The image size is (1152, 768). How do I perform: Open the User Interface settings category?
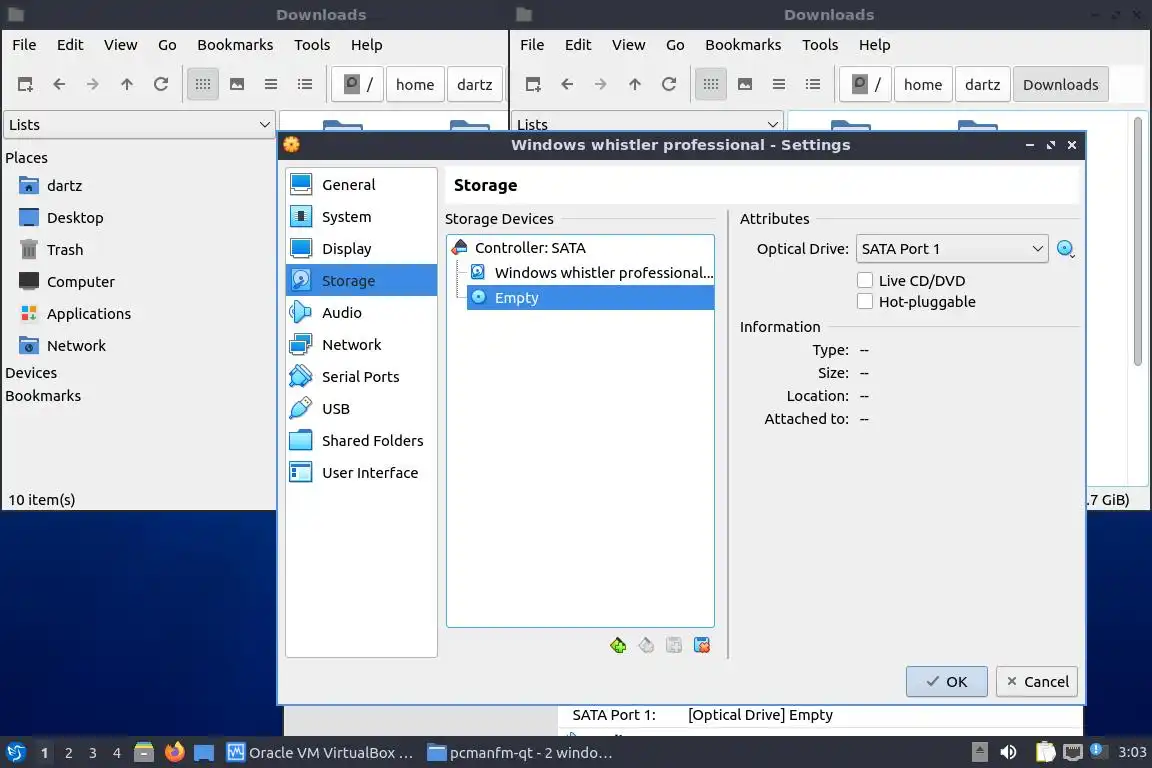click(x=361, y=473)
